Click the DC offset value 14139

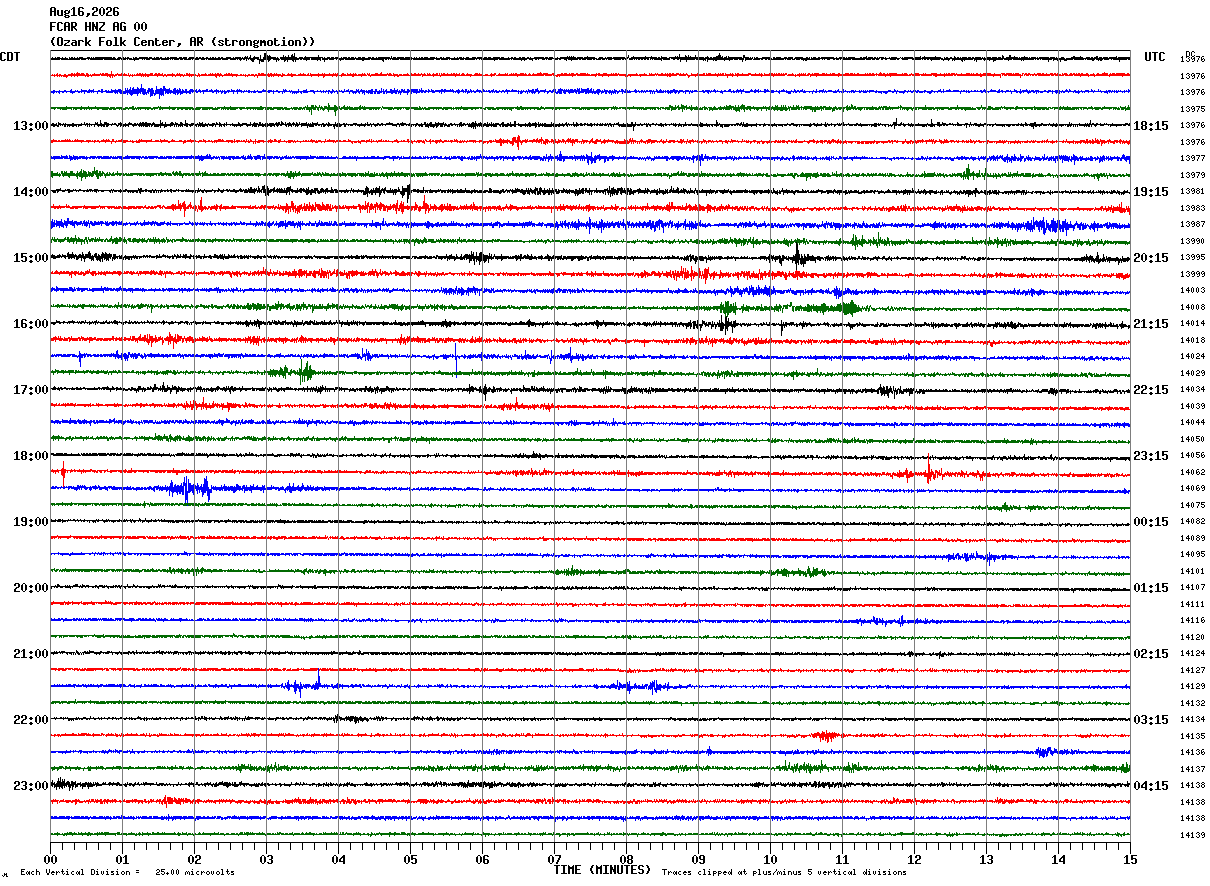point(1192,835)
